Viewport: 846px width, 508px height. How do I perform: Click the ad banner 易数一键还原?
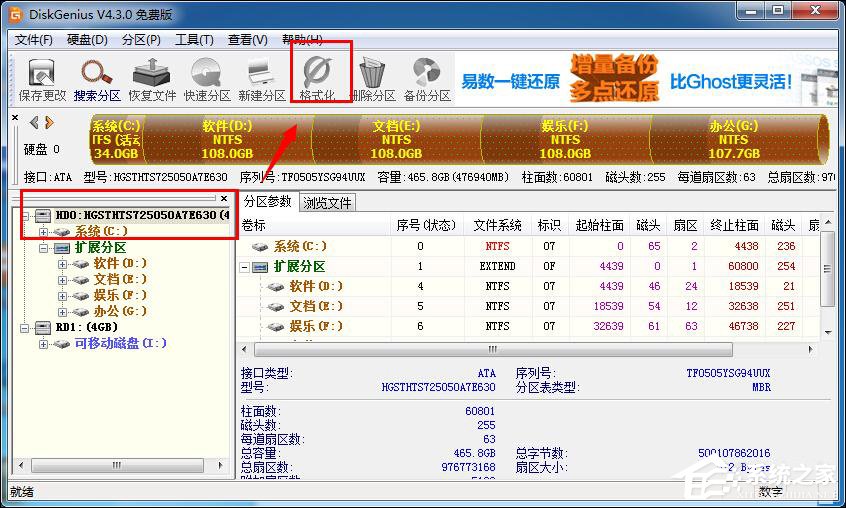(x=510, y=81)
